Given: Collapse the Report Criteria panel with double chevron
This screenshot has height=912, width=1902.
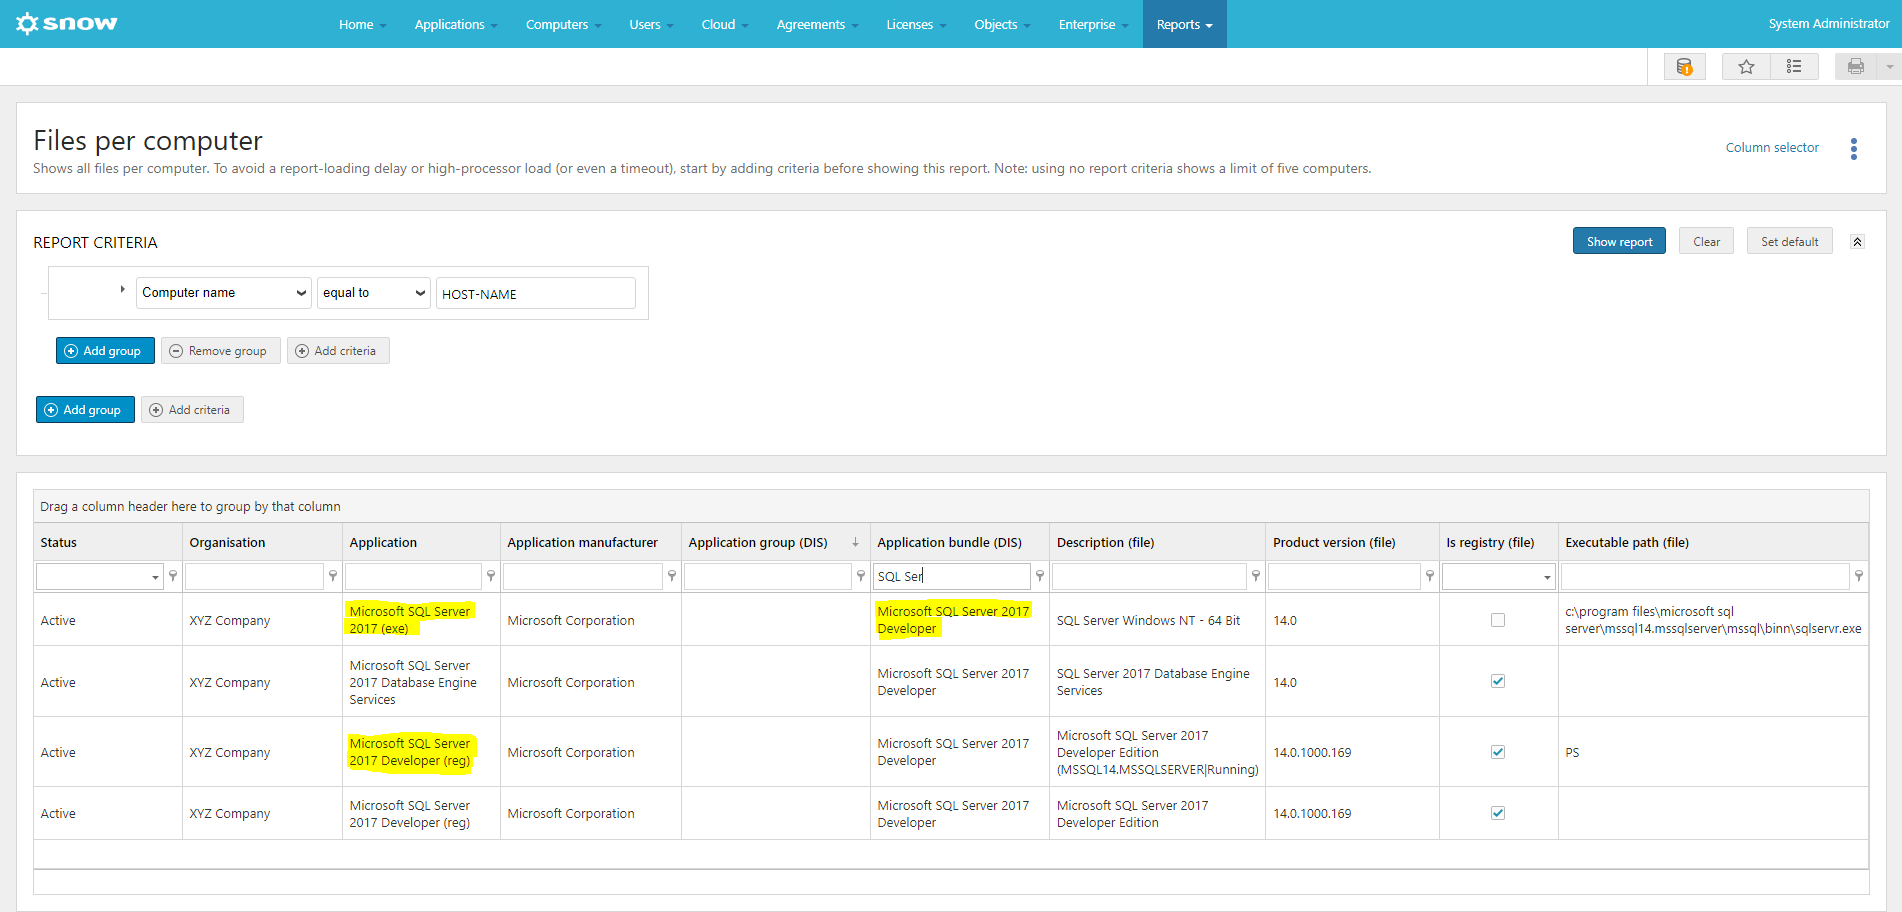Looking at the screenshot, I should click(1857, 242).
